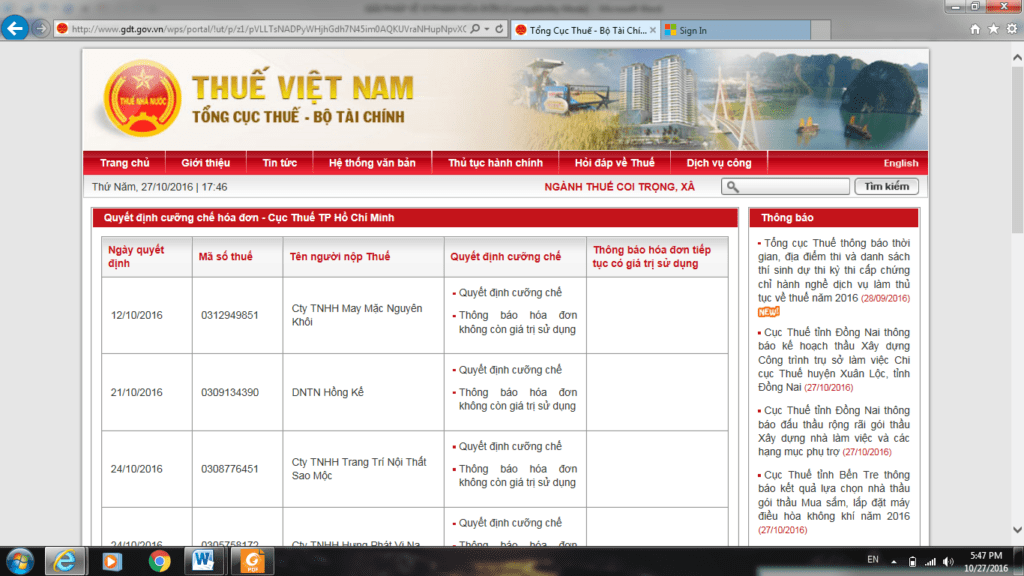Click the browser Forward arrow button
This screenshot has width=1024, height=576.
click(x=40, y=29)
